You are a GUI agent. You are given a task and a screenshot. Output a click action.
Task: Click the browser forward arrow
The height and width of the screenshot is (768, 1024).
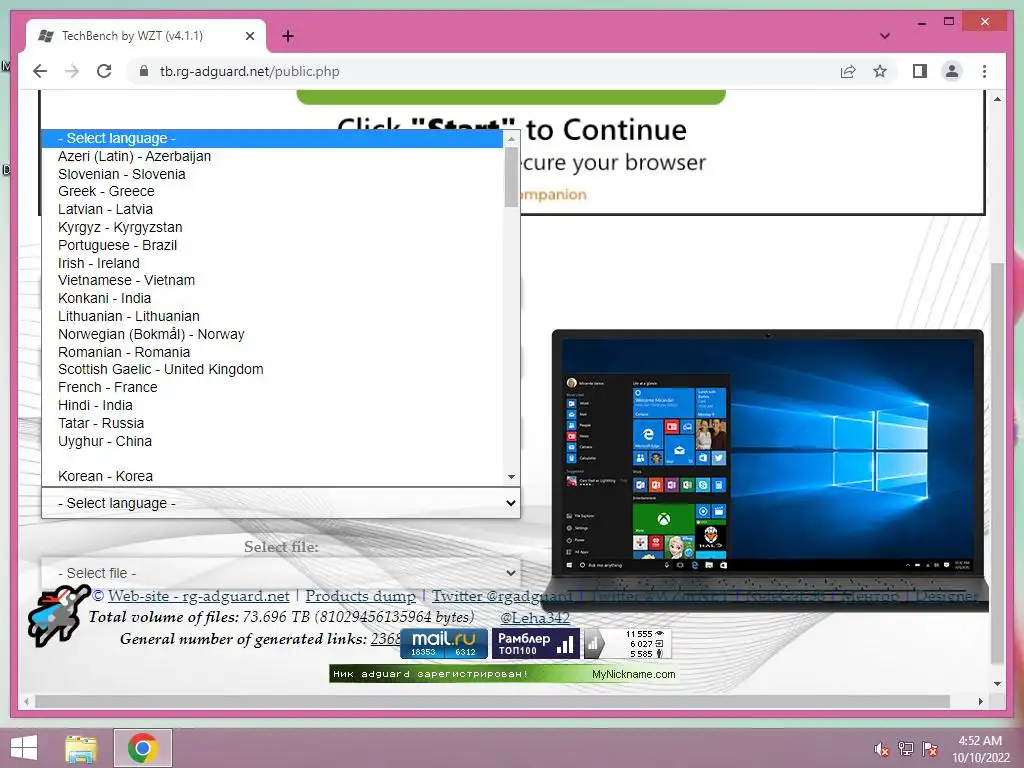(x=72, y=71)
